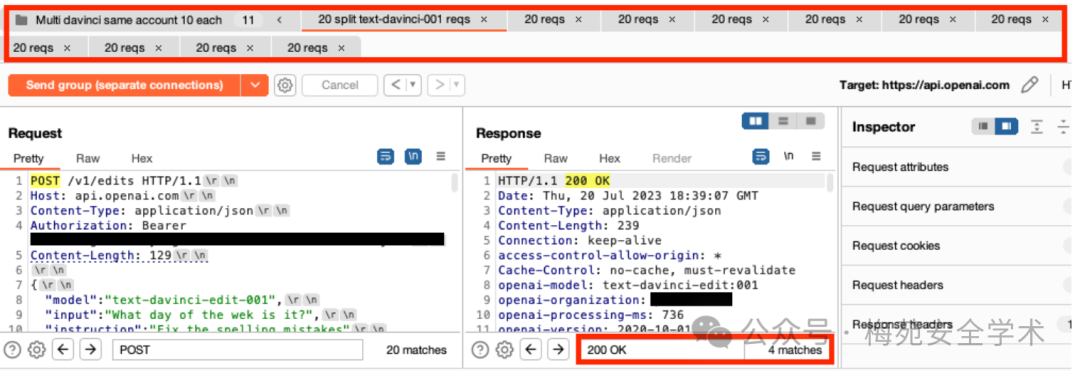
Task: Jump to previous 200 OK search match
Action: pyautogui.click(x=530, y=350)
